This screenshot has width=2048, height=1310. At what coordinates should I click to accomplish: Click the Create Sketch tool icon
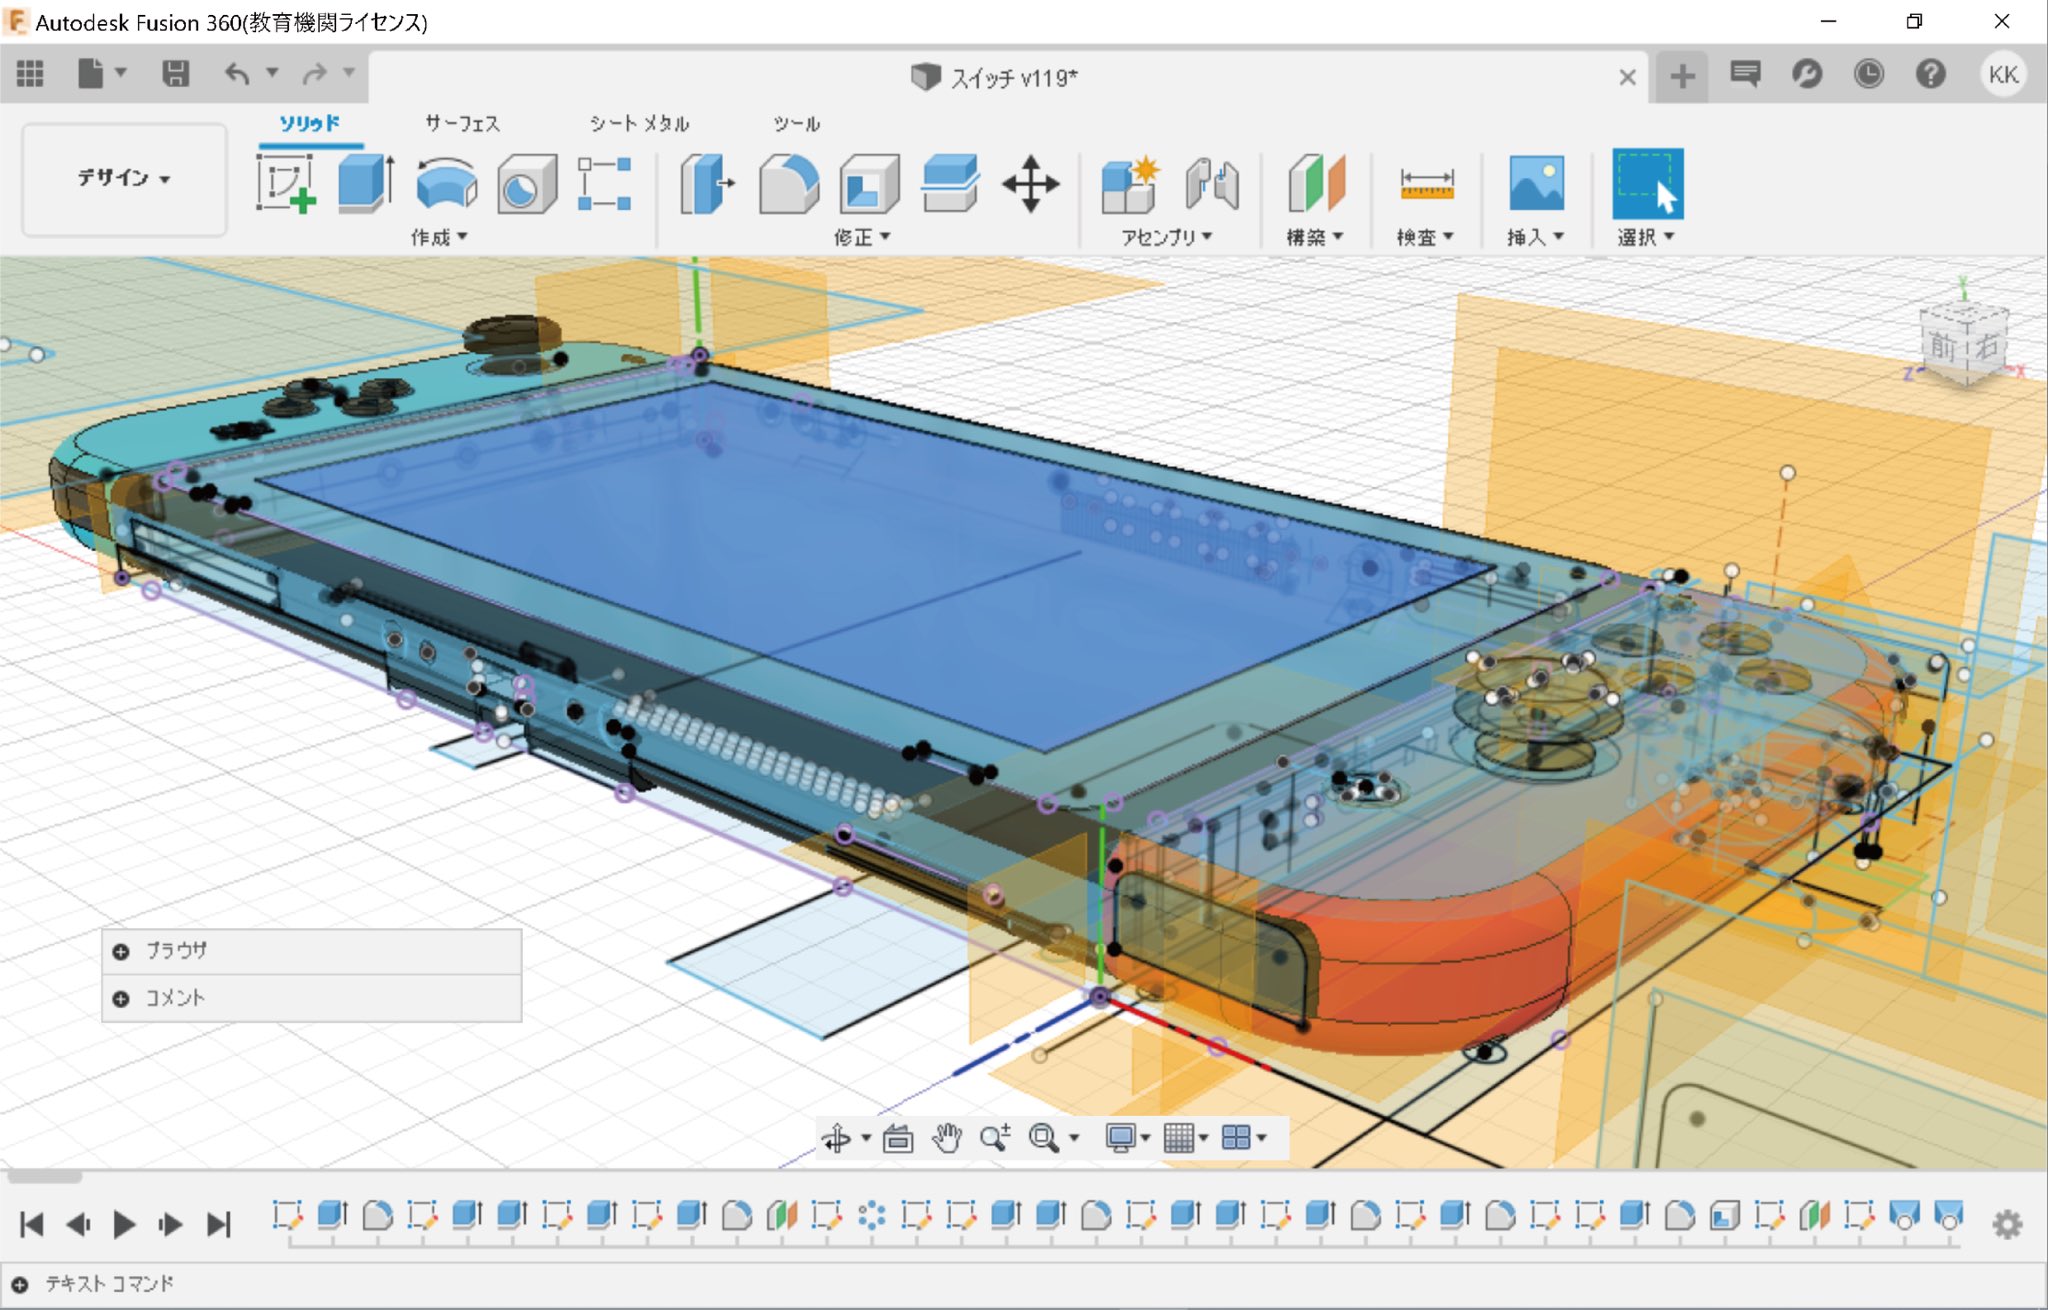tap(285, 183)
